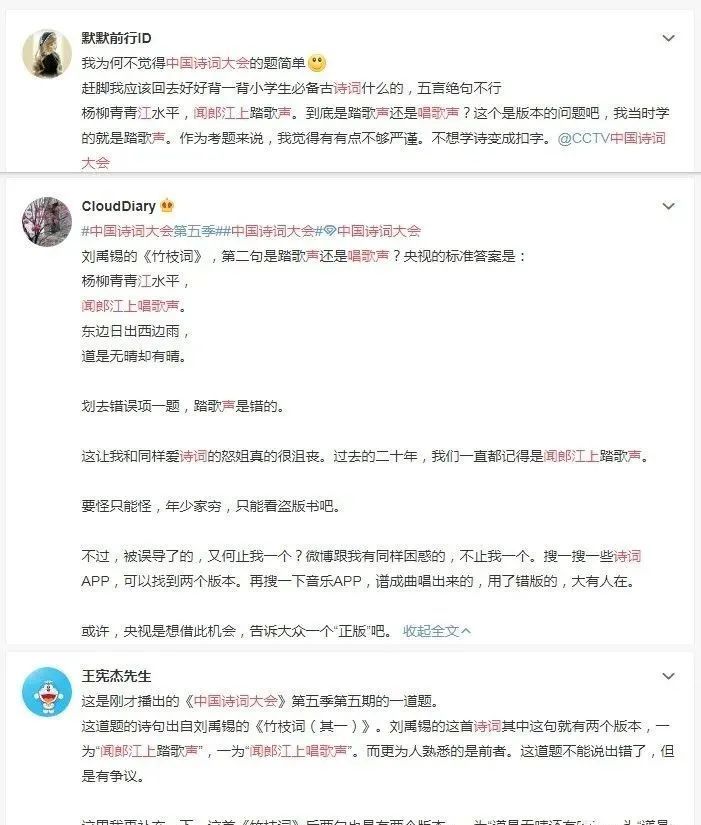Expand options chevron on 默默前行ID's post
This screenshot has width=701, height=825.
[668, 38]
